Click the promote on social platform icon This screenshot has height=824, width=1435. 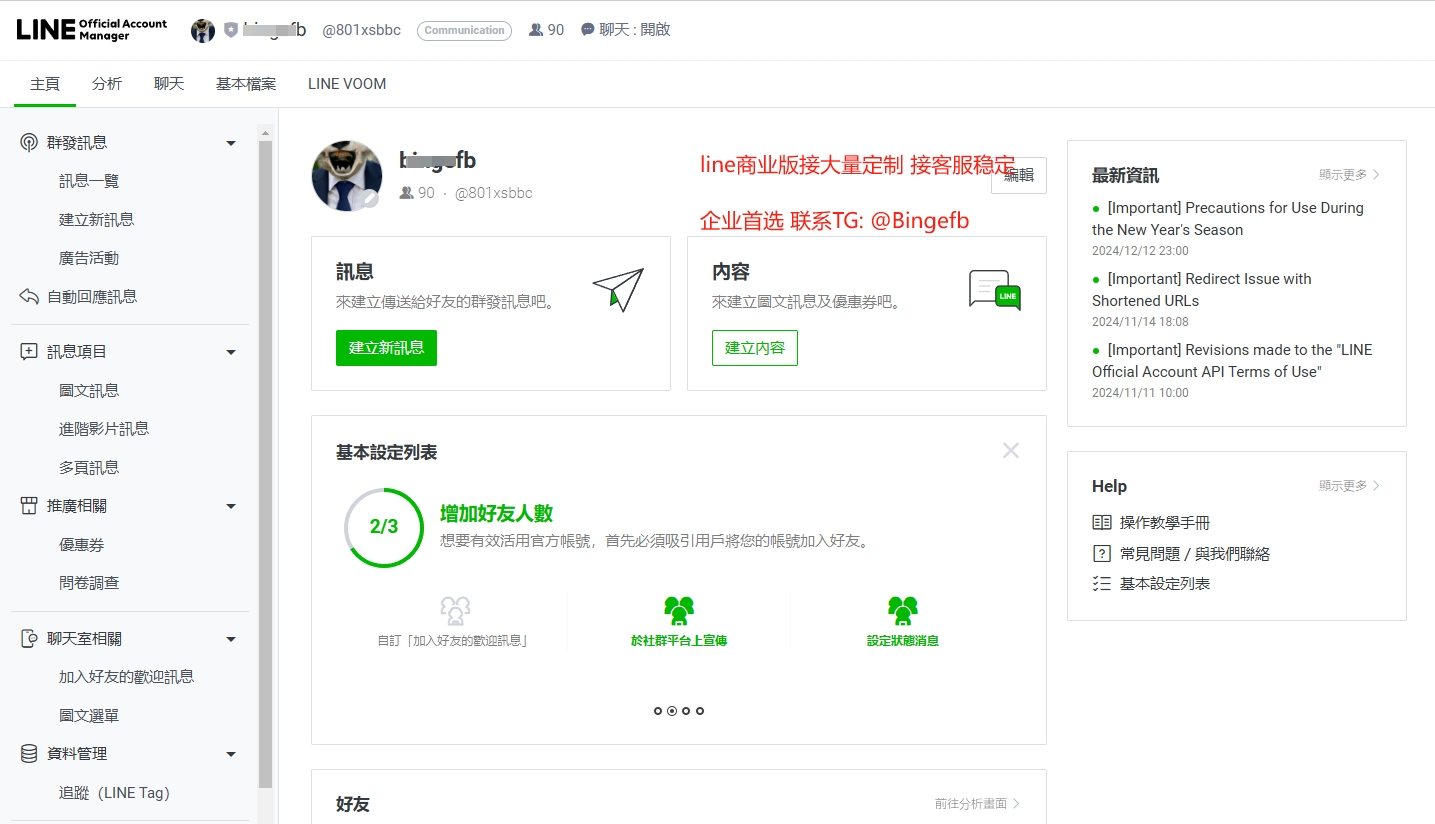click(x=679, y=610)
